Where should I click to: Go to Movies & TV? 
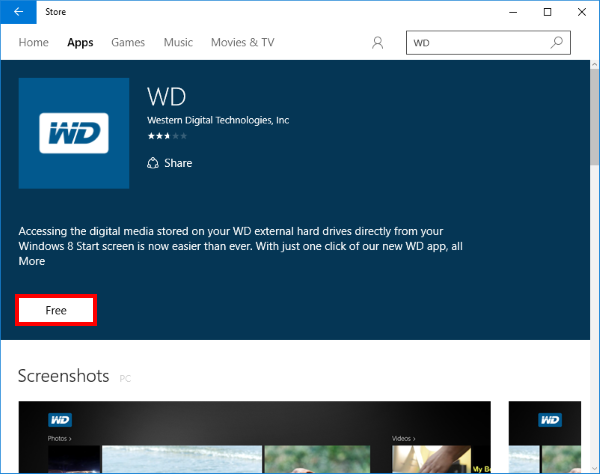click(x=243, y=42)
